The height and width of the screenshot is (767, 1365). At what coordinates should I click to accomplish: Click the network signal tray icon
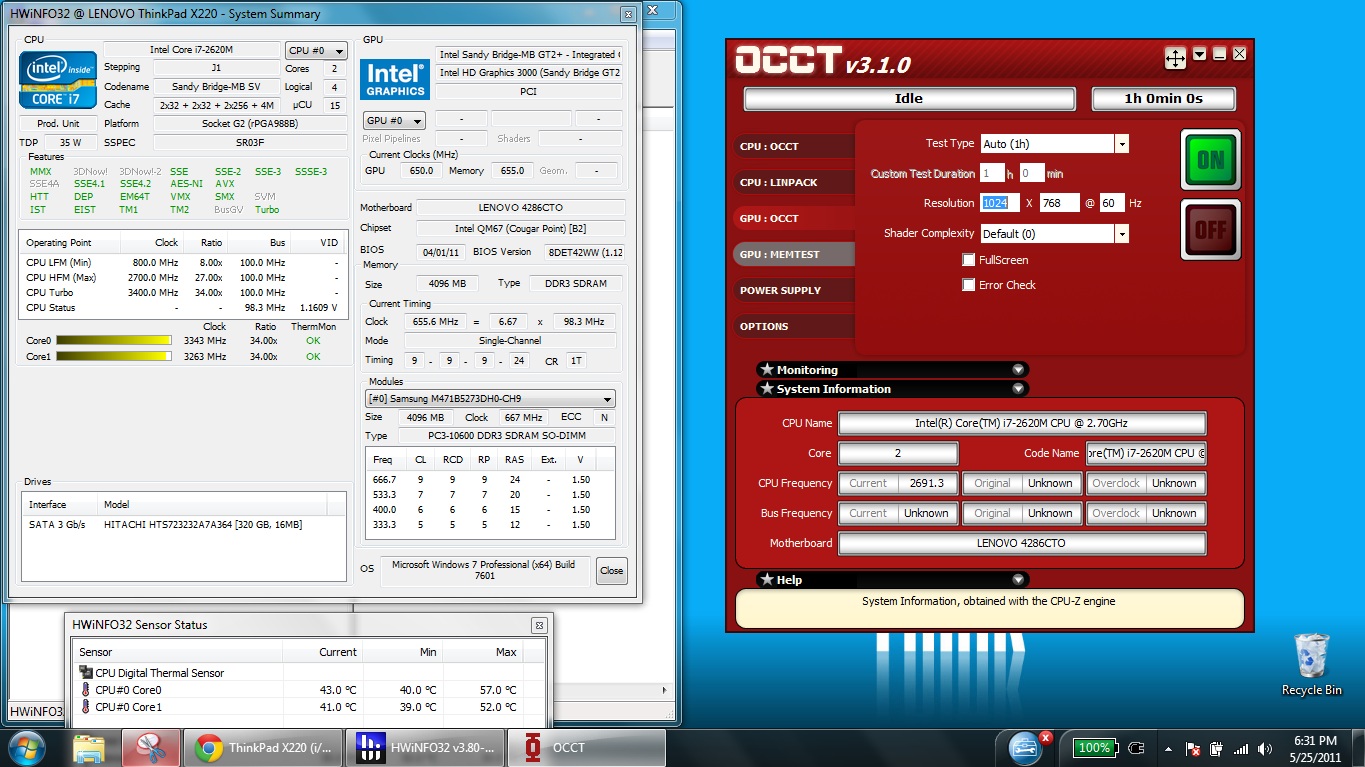pos(1241,749)
